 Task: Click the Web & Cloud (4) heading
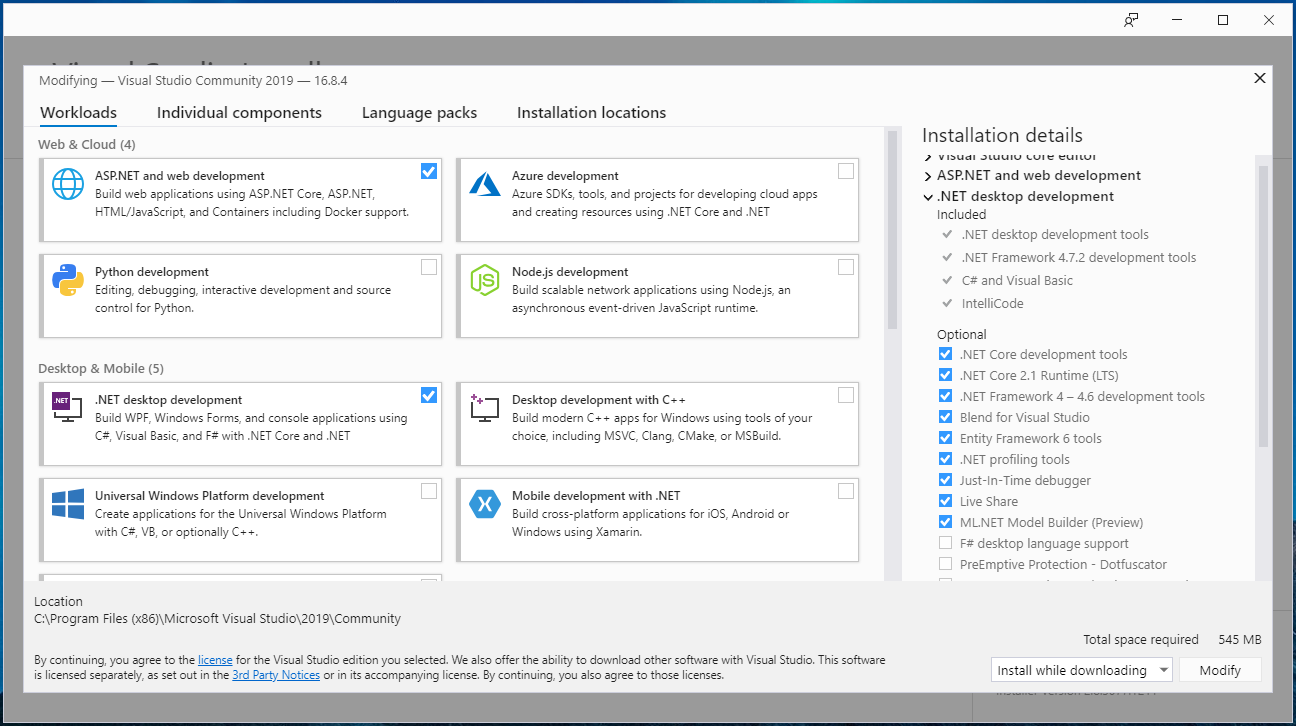pyautogui.click(x=87, y=144)
